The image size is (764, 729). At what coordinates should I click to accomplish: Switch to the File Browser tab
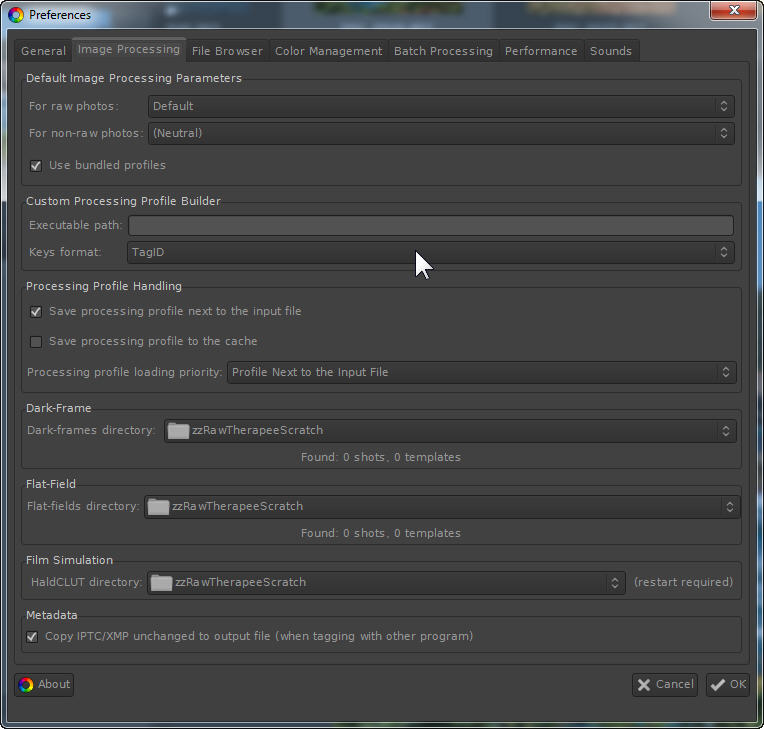click(227, 51)
